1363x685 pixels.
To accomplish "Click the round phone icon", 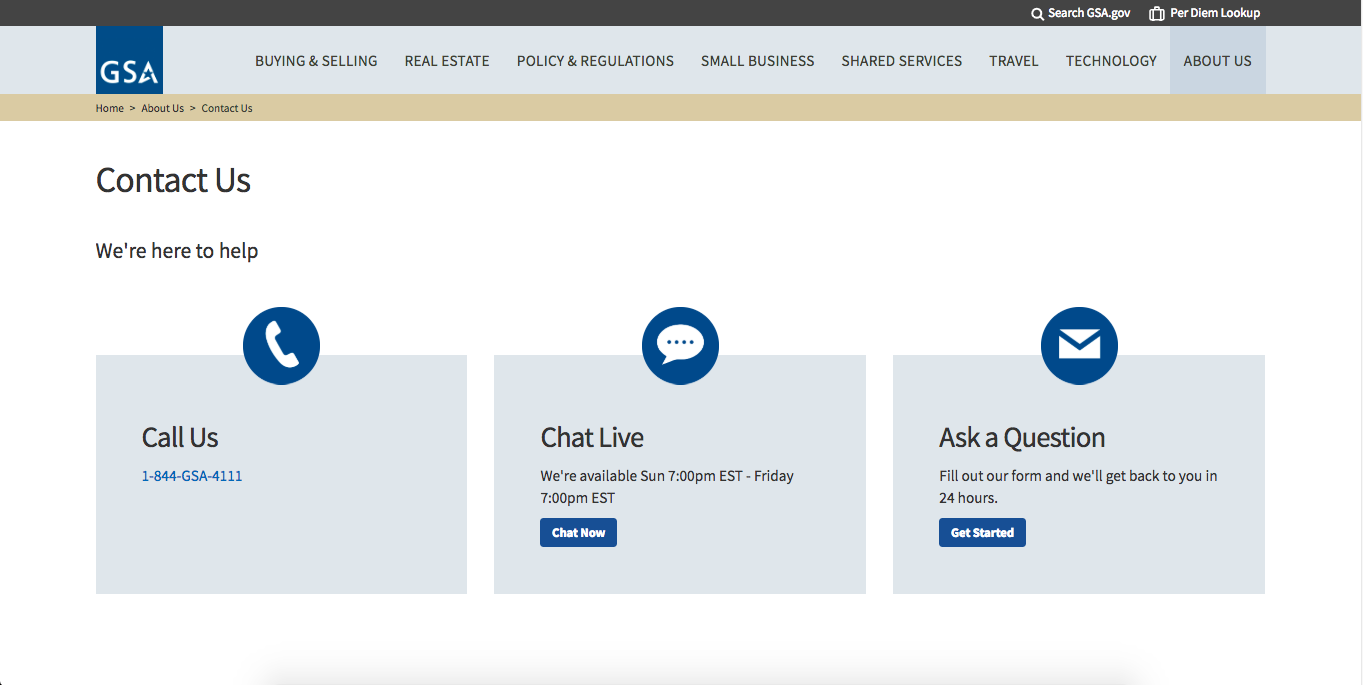I will point(281,346).
